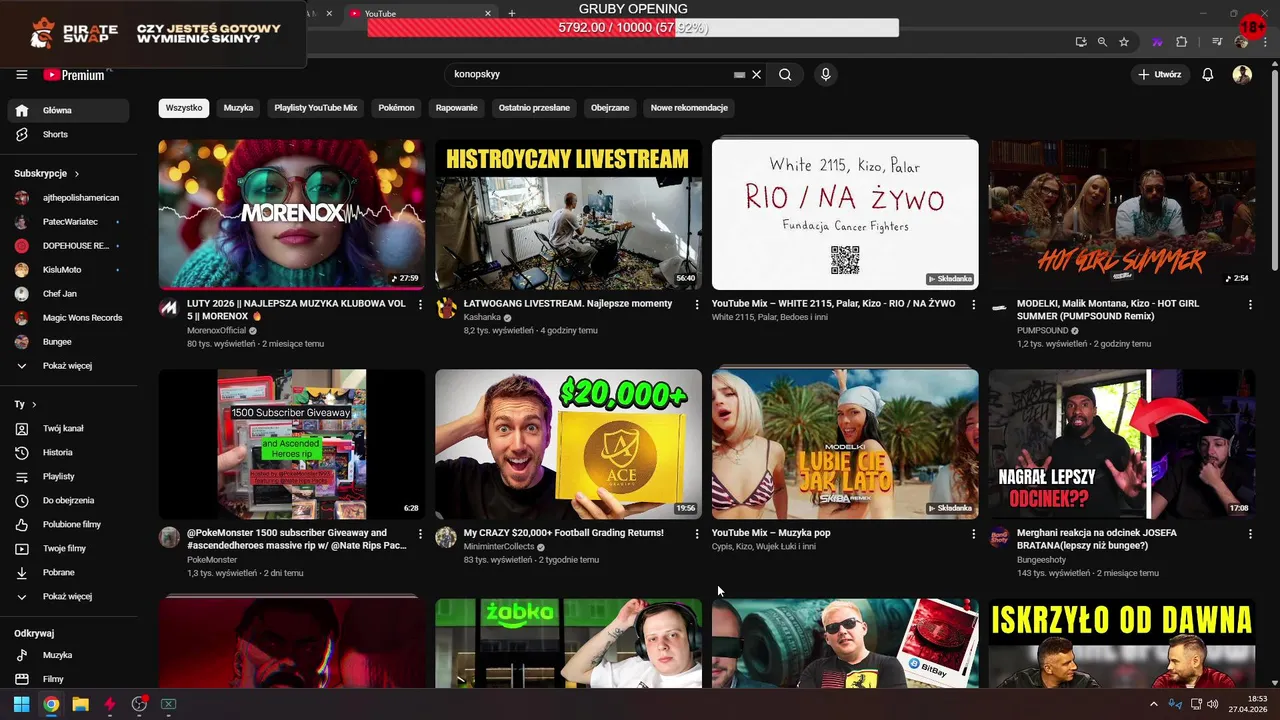This screenshot has height=720, width=1280.
Task: Open more options for HOT GIRL SUMMER video
Action: coord(1250,304)
